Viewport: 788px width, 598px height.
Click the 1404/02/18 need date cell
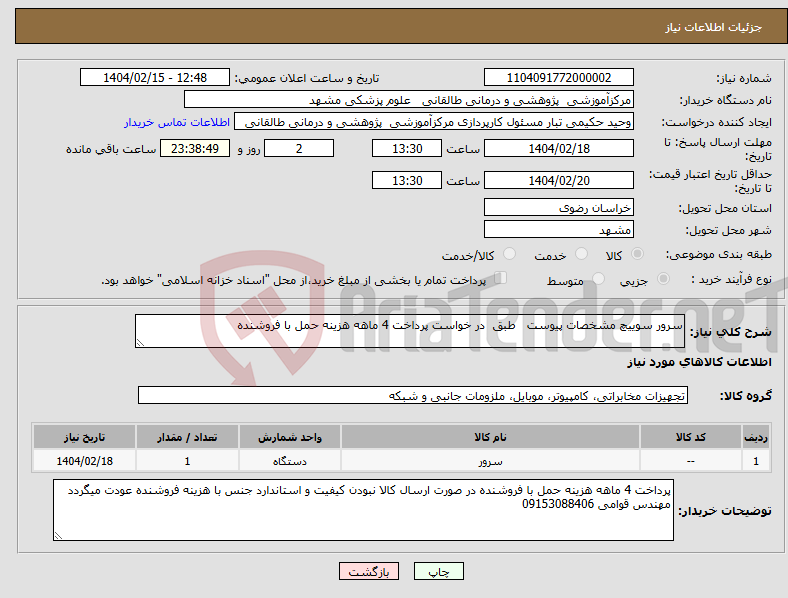click(x=84, y=461)
